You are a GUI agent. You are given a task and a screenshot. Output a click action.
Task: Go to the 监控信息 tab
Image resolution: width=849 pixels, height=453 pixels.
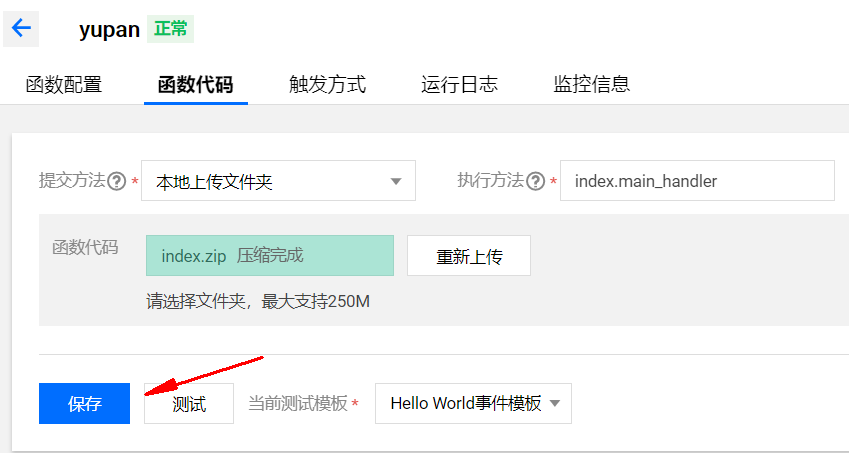[591, 85]
